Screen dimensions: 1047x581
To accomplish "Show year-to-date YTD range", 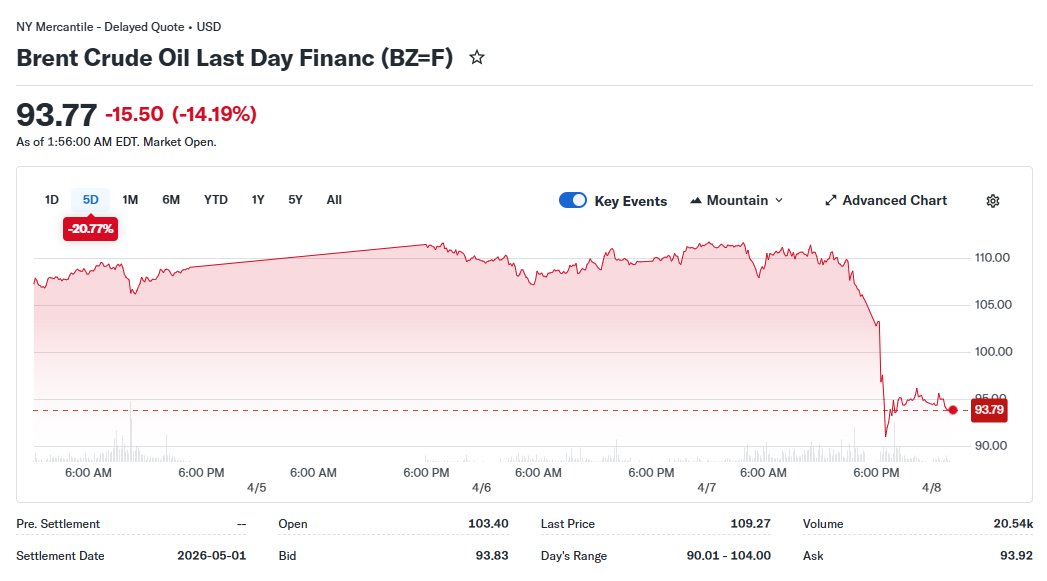I will point(216,200).
